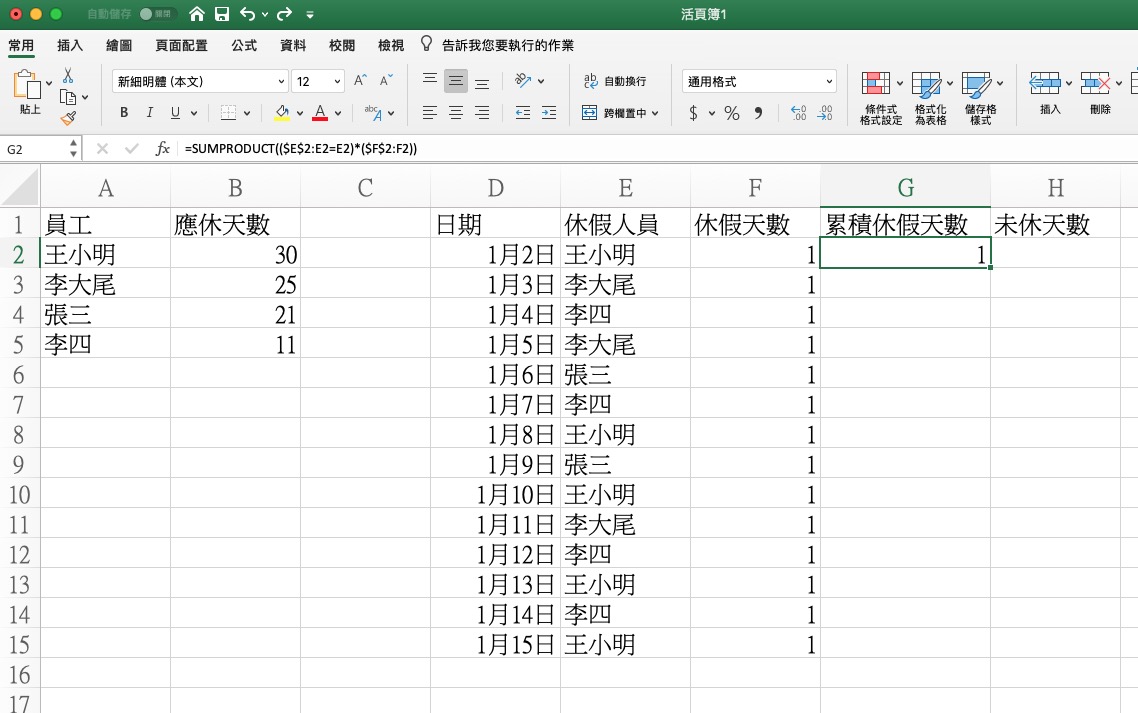Confirm formula entry with checkmark icon

131,148
